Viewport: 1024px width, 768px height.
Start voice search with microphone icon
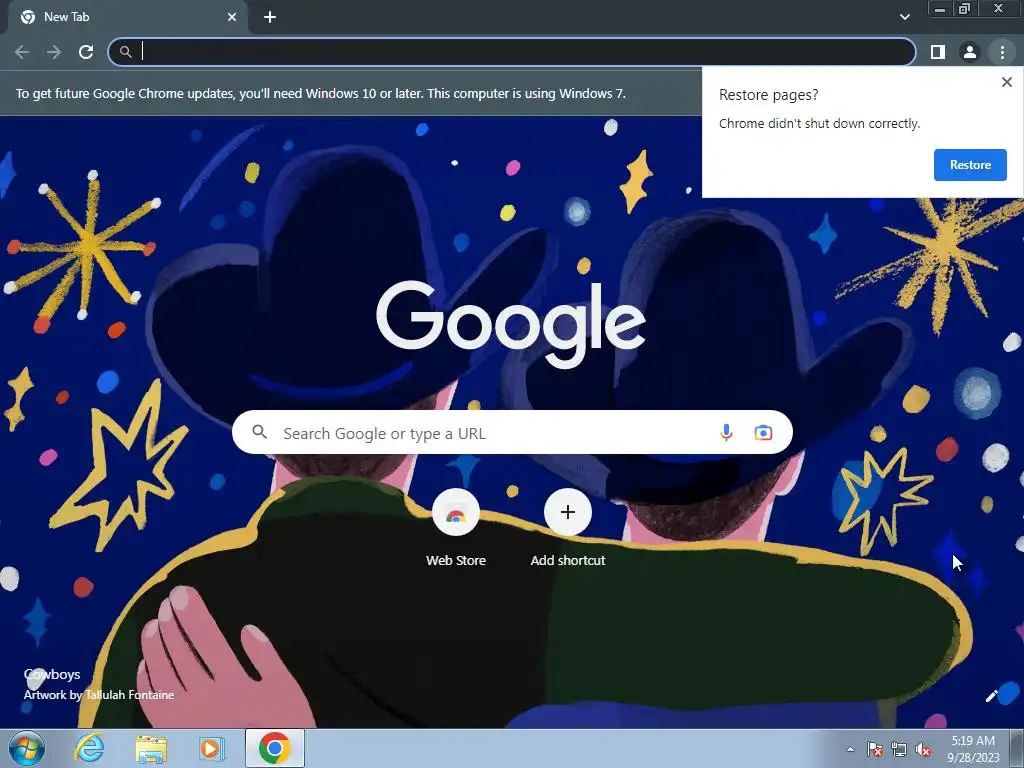click(x=726, y=432)
